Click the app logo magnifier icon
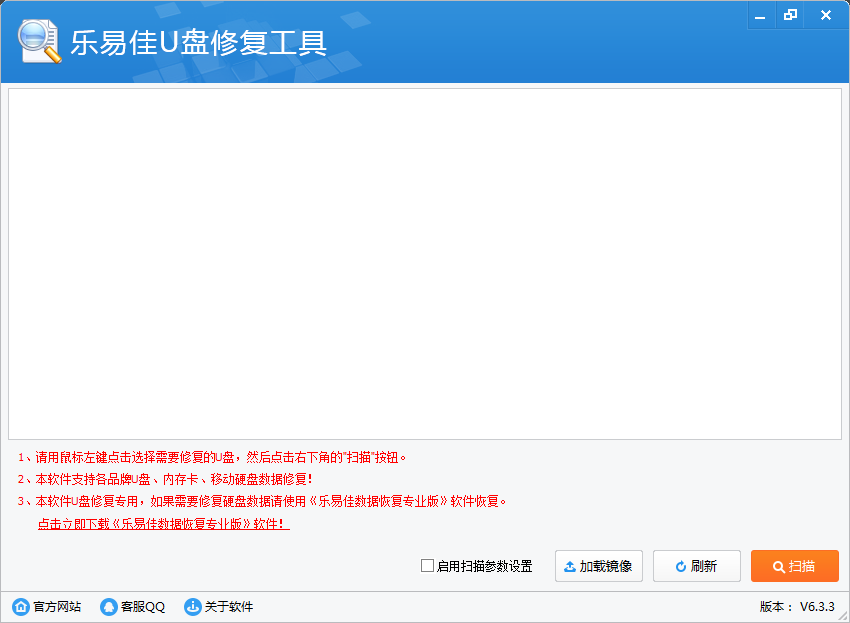This screenshot has width=850, height=623. click(39, 41)
